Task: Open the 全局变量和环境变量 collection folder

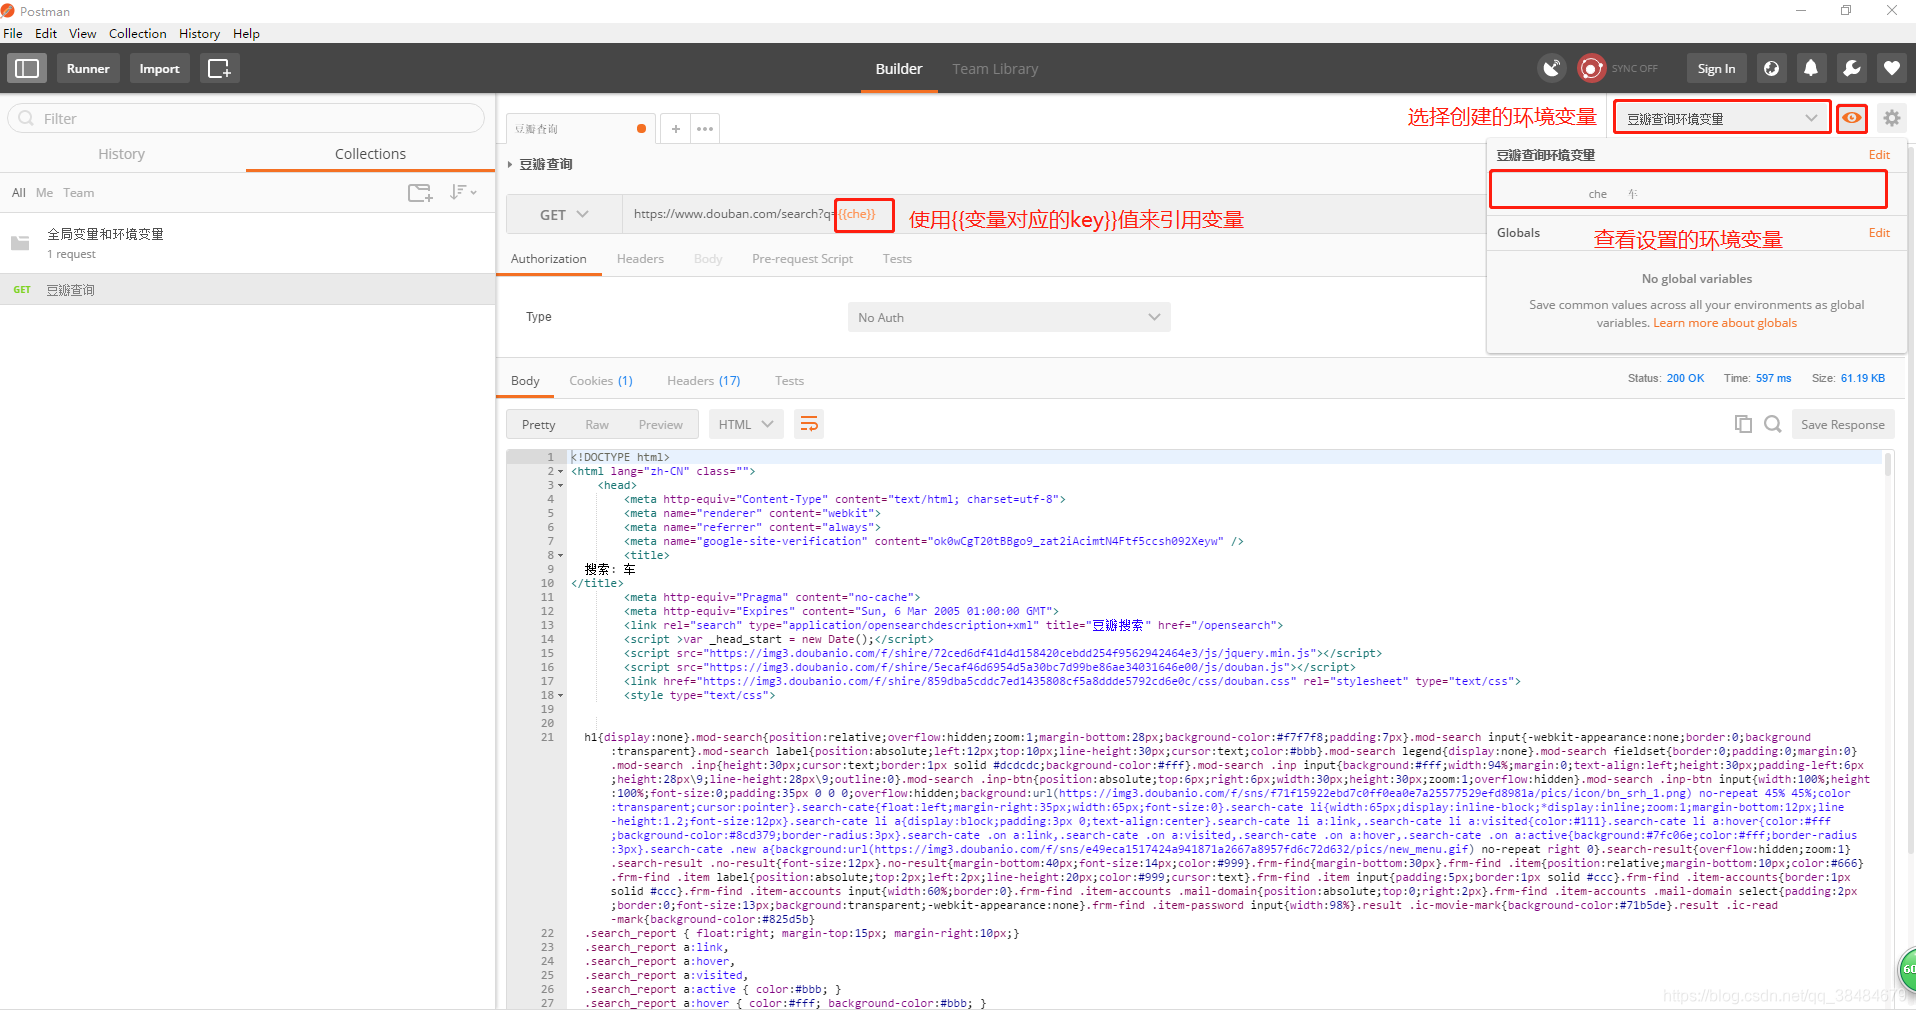Action: point(247,243)
